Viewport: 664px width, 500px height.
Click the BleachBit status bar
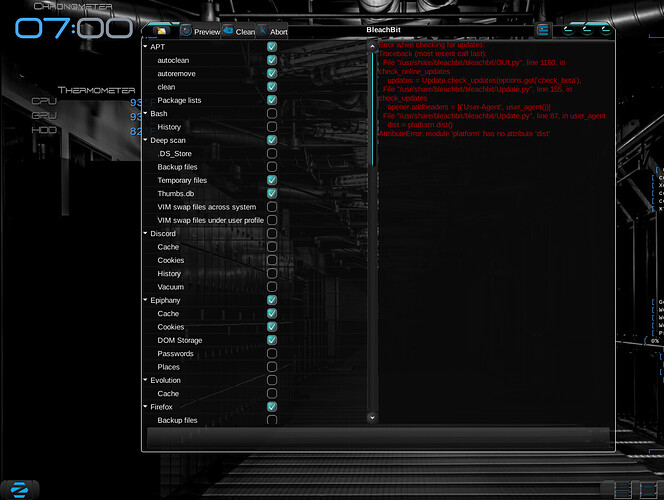coord(378,438)
